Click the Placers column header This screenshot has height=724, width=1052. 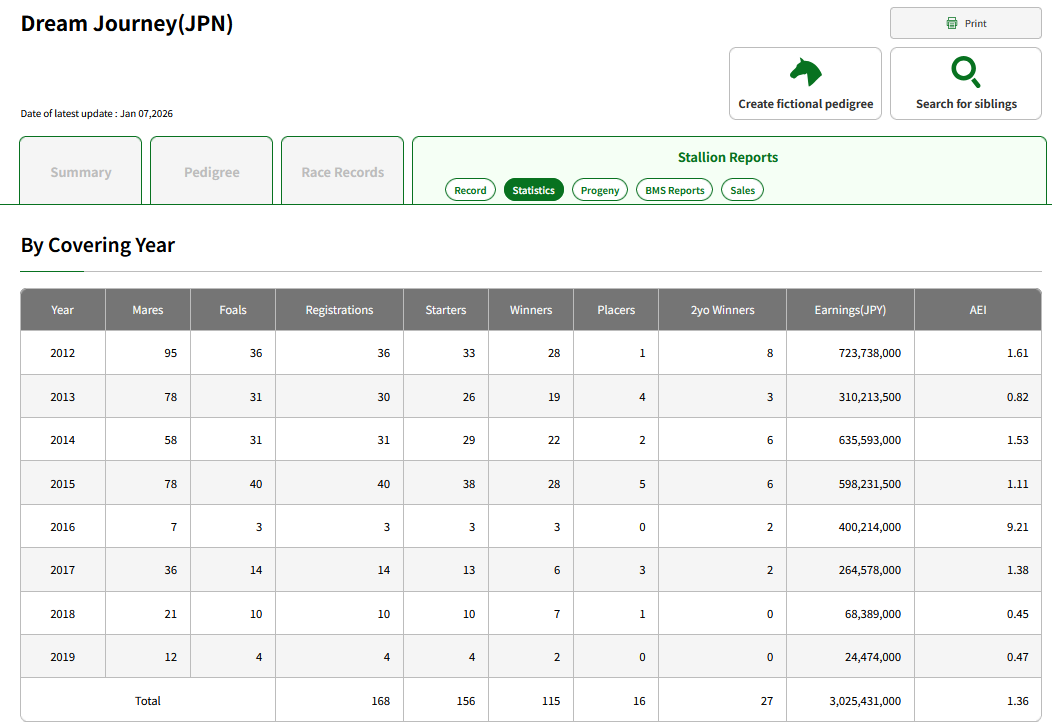(x=616, y=310)
